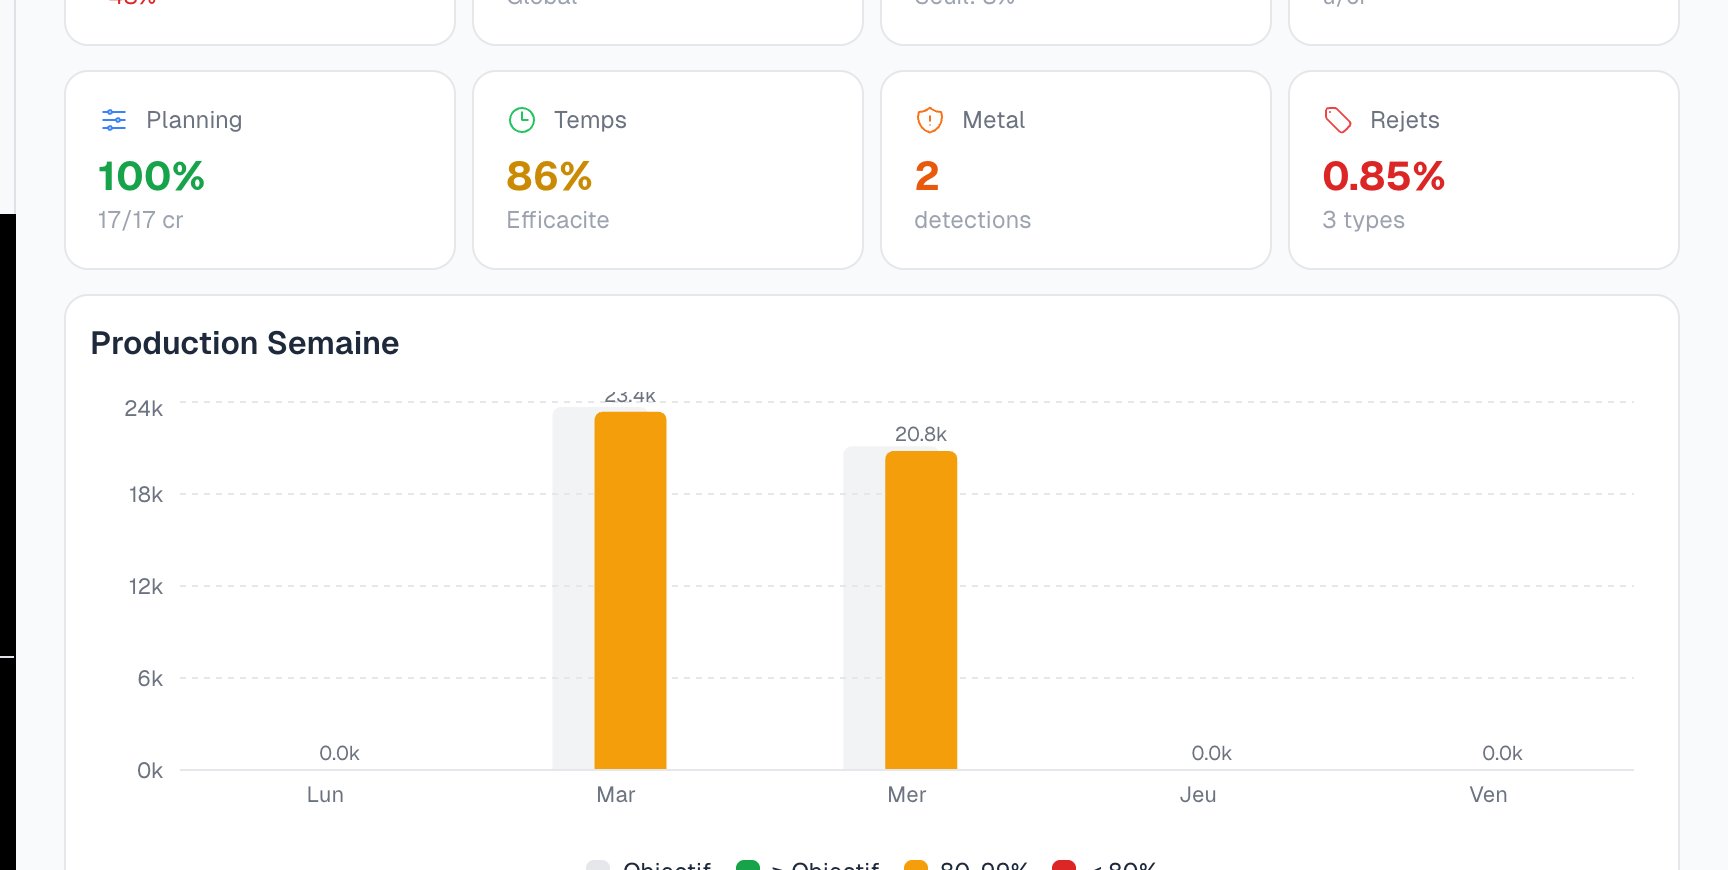Click the gray Mer objective bar
Viewport: 1728px width, 870px height.
864,610
